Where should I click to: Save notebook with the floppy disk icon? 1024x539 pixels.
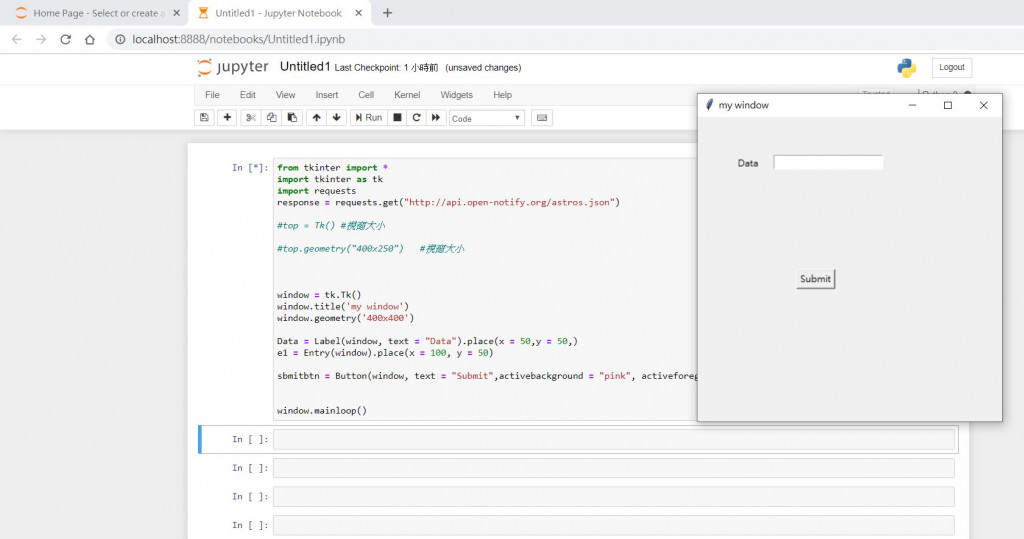204,118
